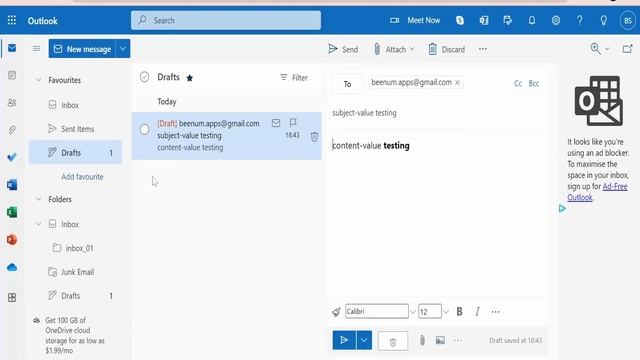
Task: Open Sent Items folder
Action: (x=76, y=129)
